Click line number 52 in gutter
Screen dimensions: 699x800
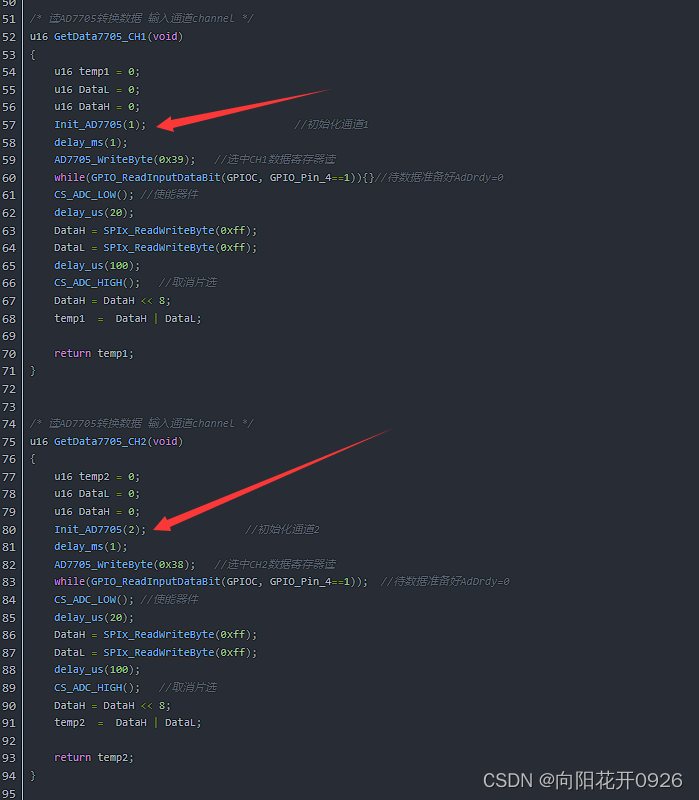[9, 37]
